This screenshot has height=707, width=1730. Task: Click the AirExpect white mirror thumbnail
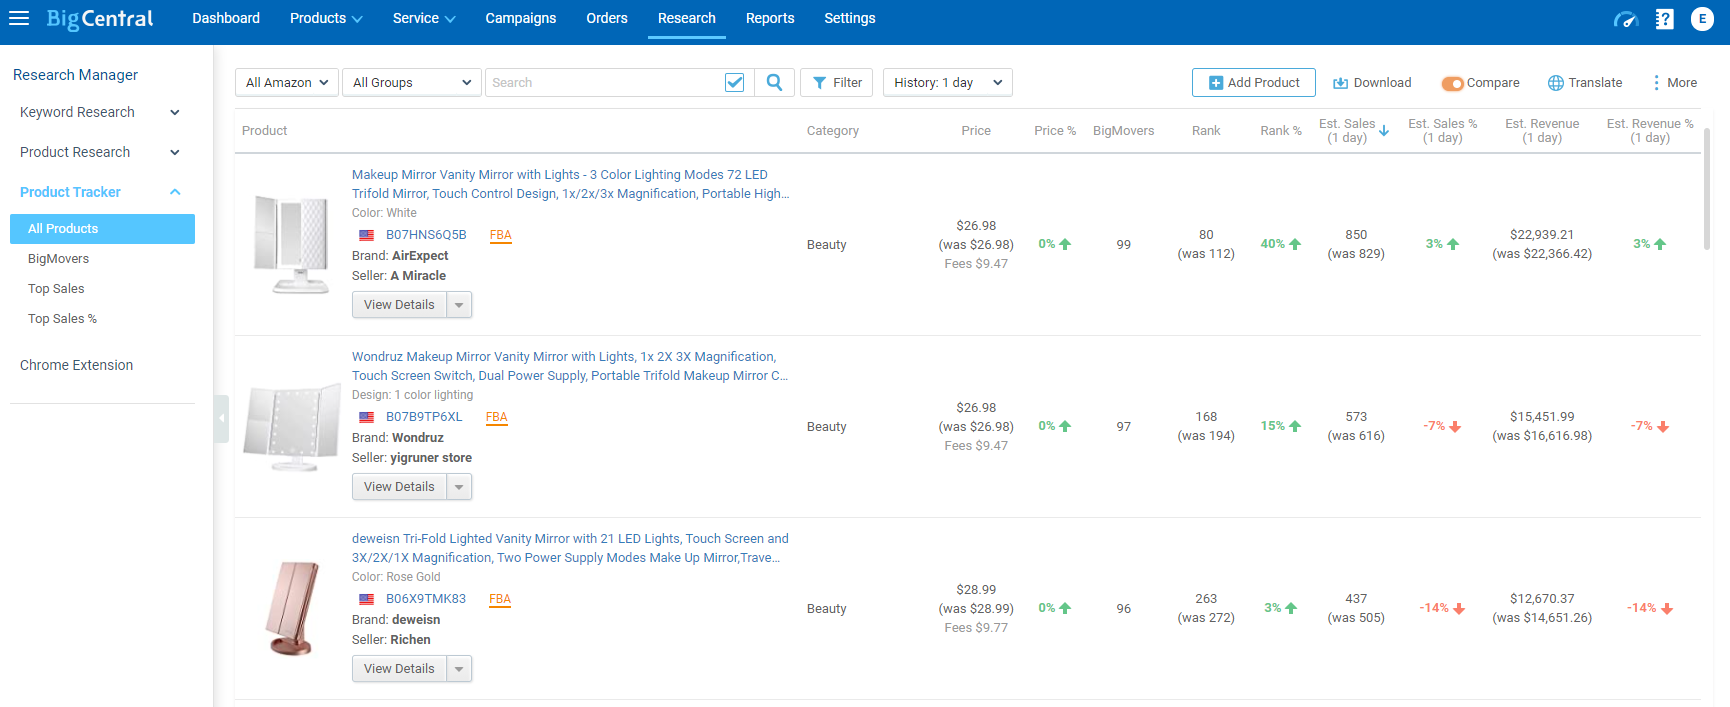point(291,244)
